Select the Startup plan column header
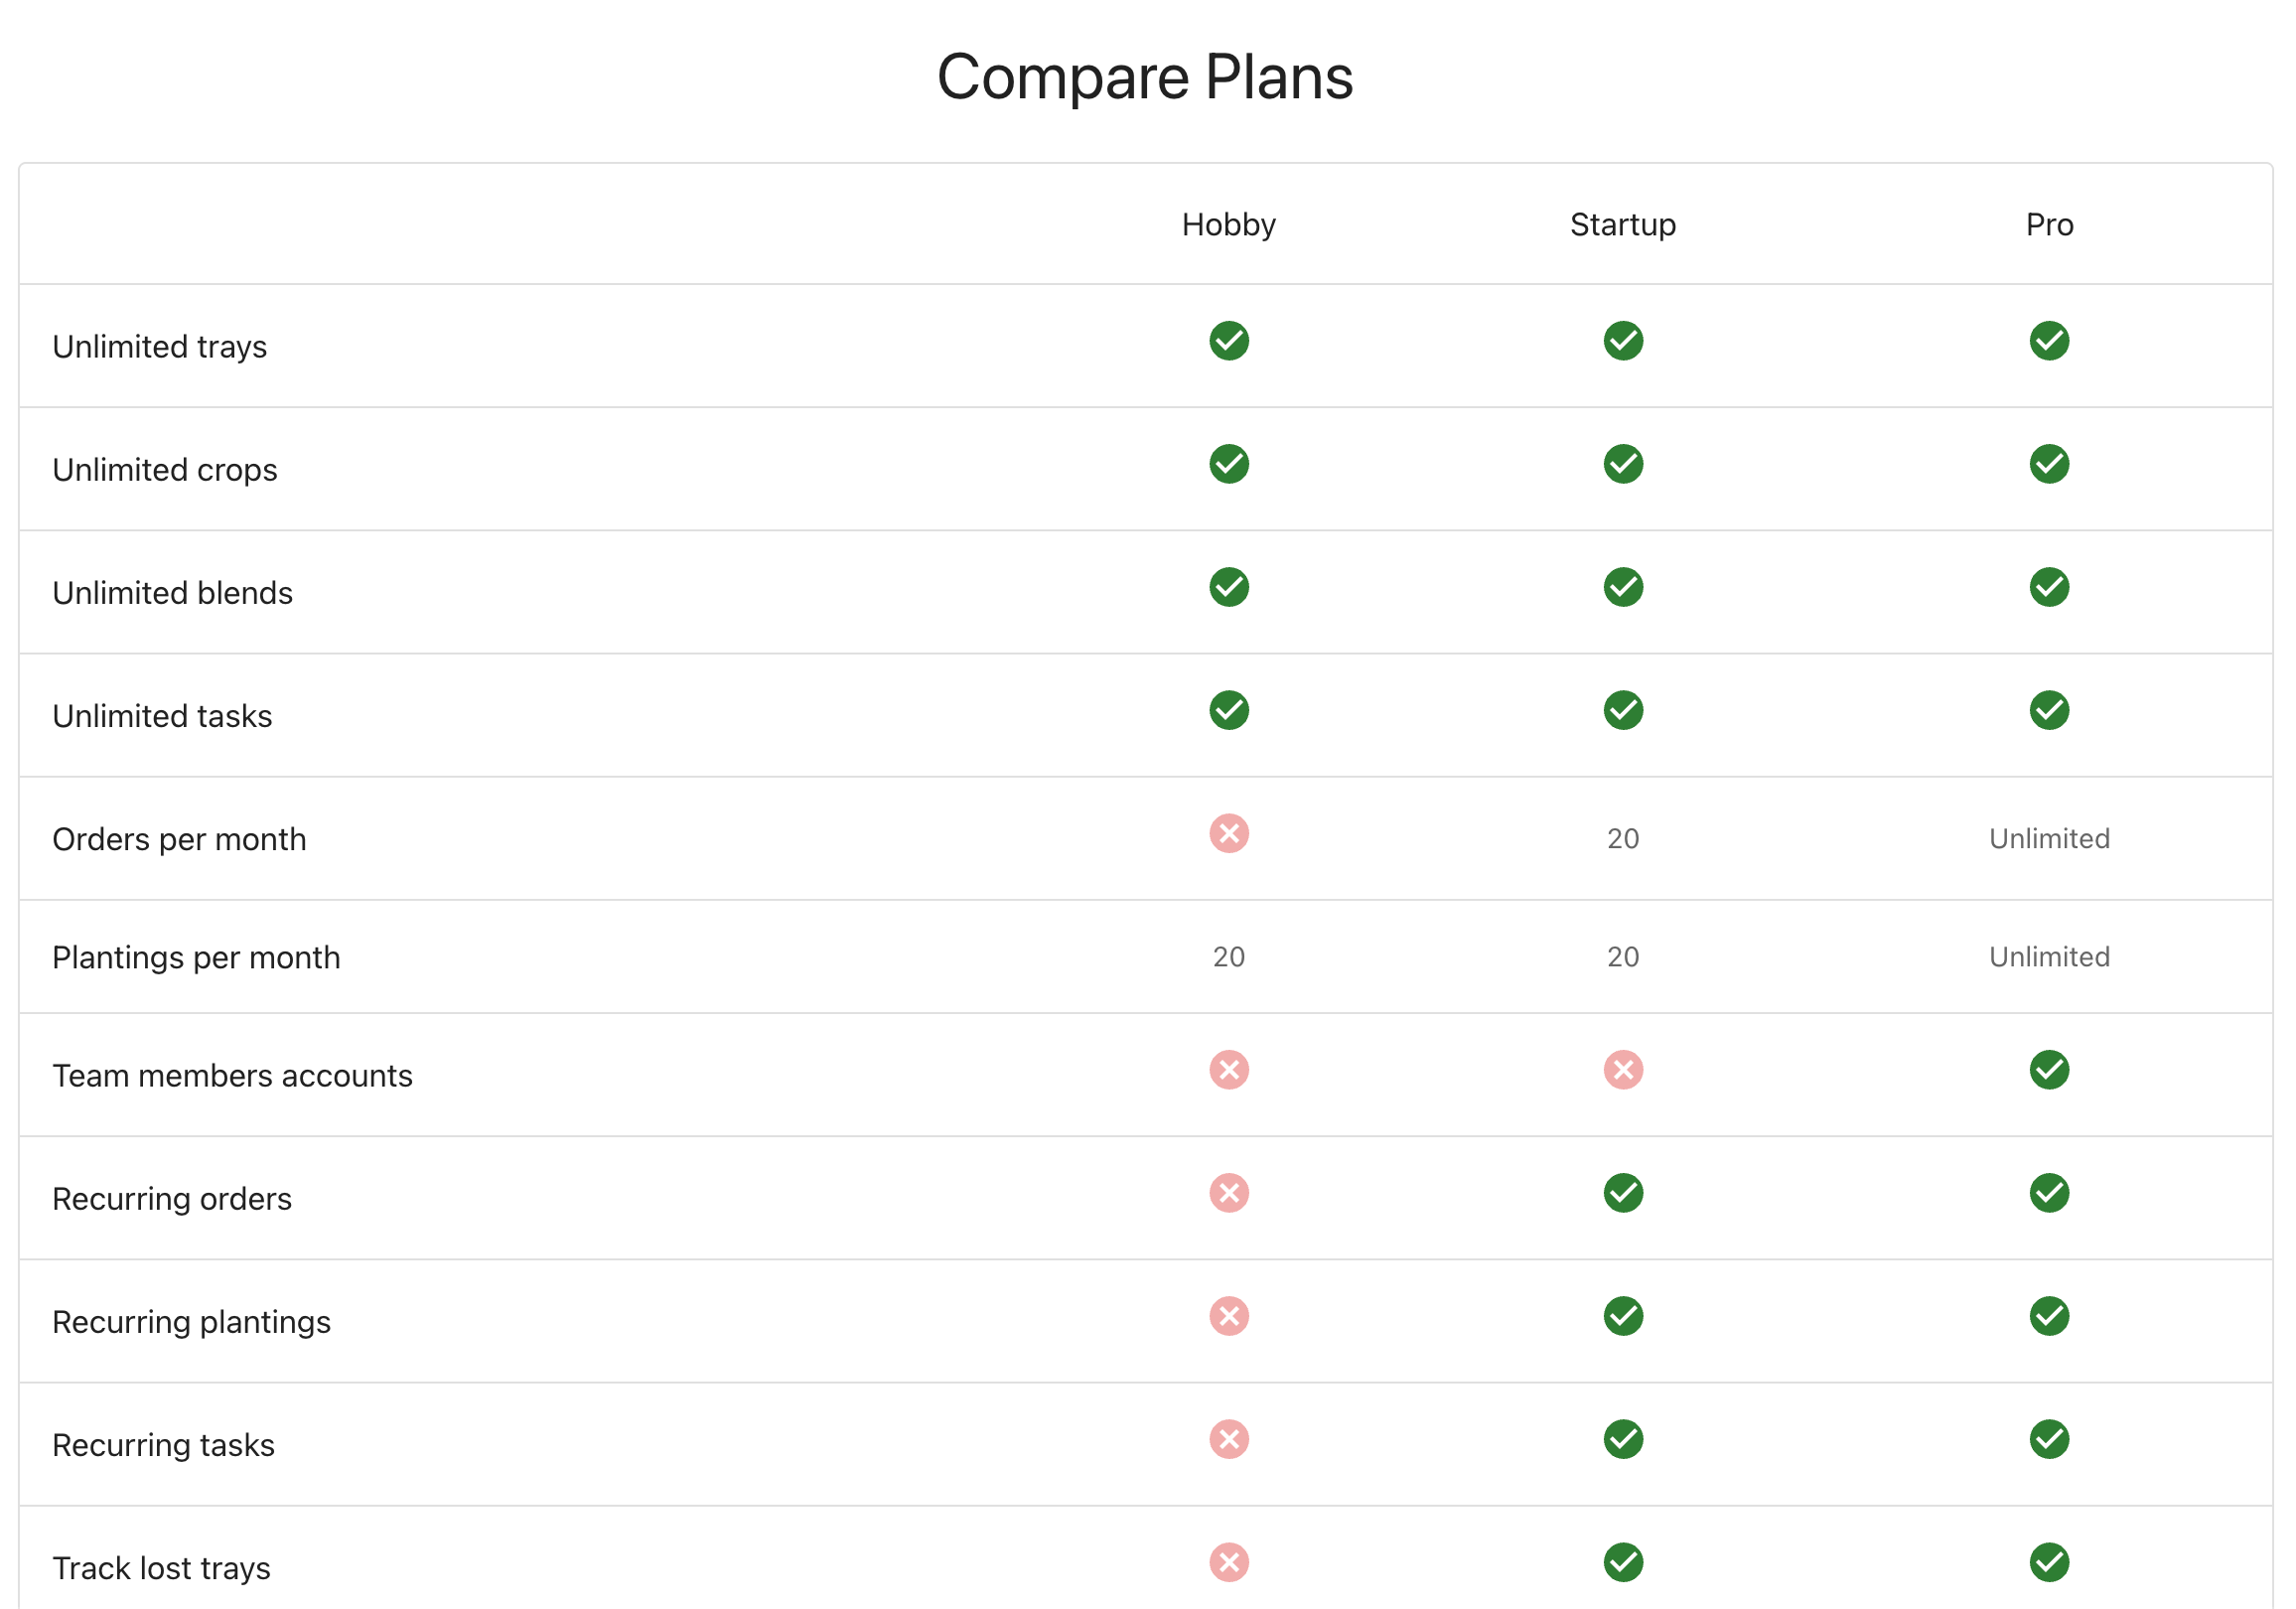Image resolution: width=2296 pixels, height=1609 pixels. tap(1623, 225)
